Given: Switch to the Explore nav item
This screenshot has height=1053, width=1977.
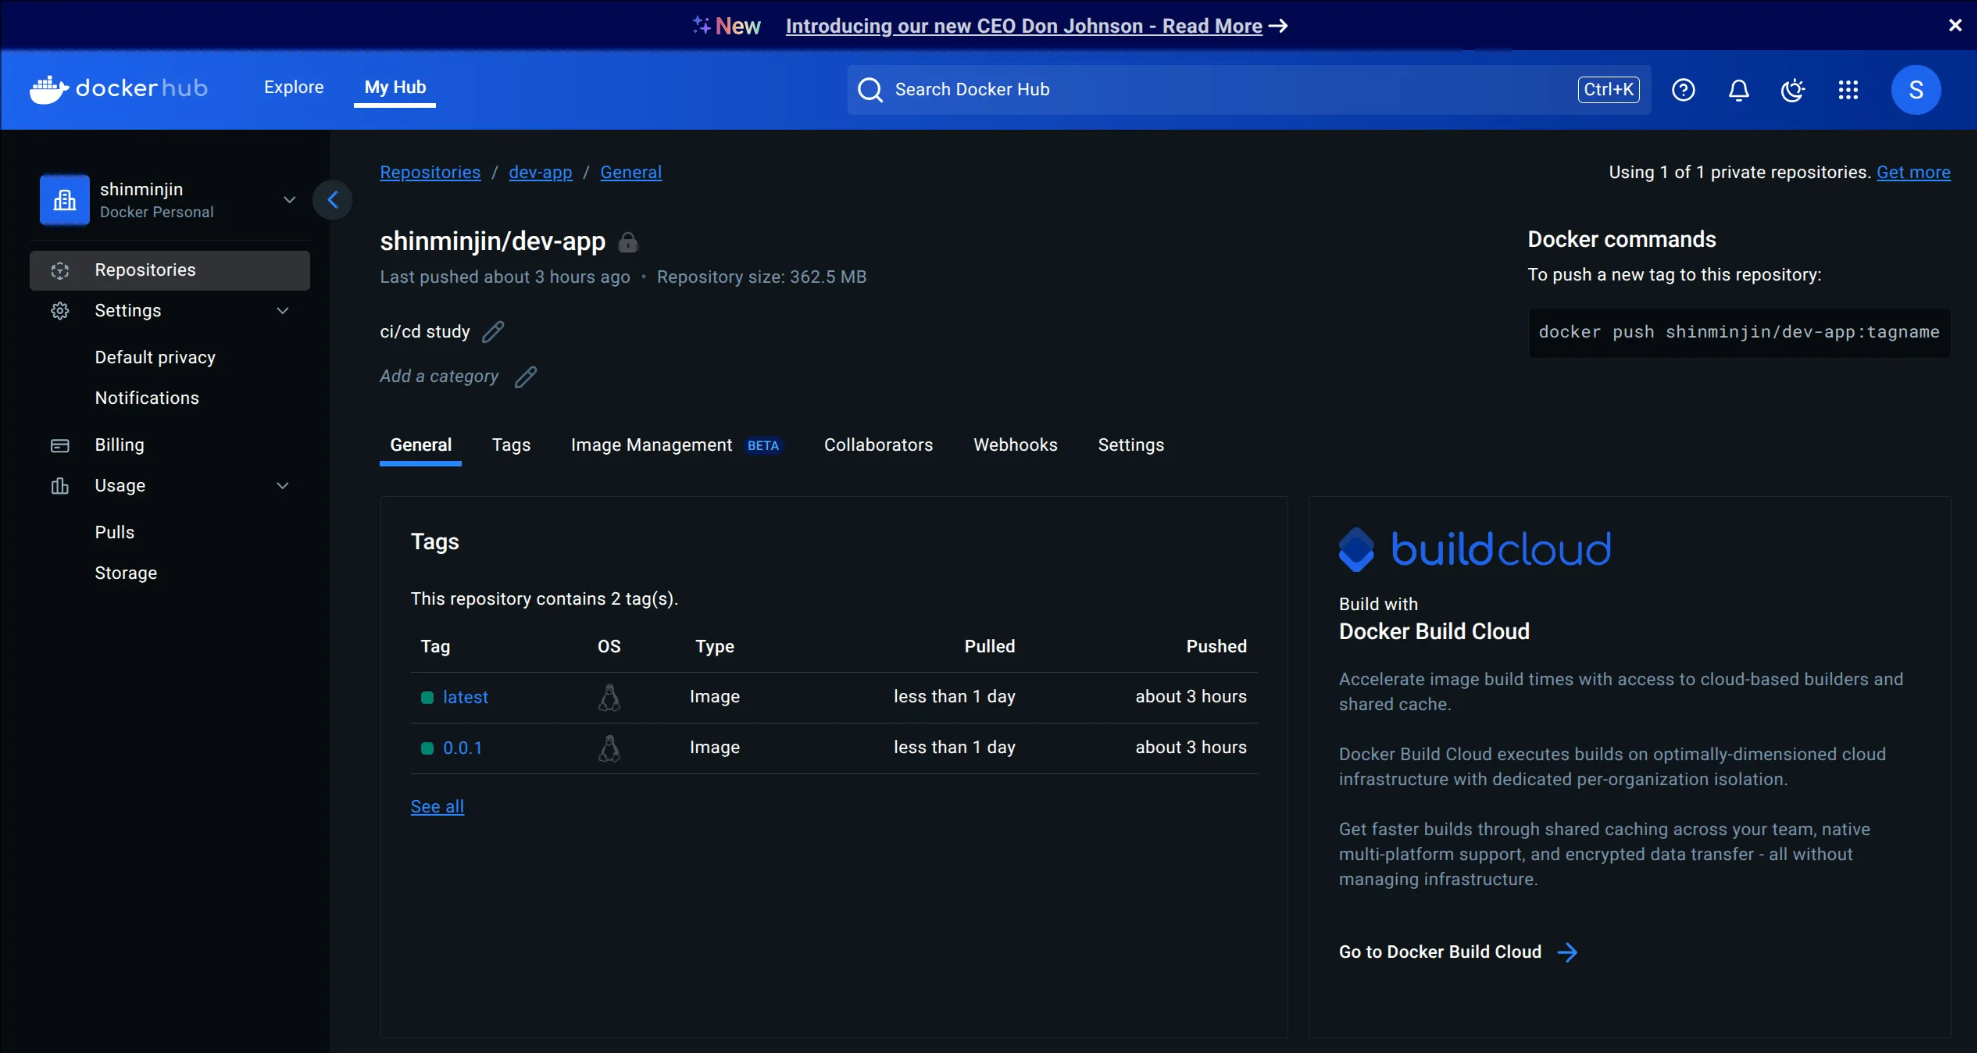Looking at the screenshot, I should [294, 87].
